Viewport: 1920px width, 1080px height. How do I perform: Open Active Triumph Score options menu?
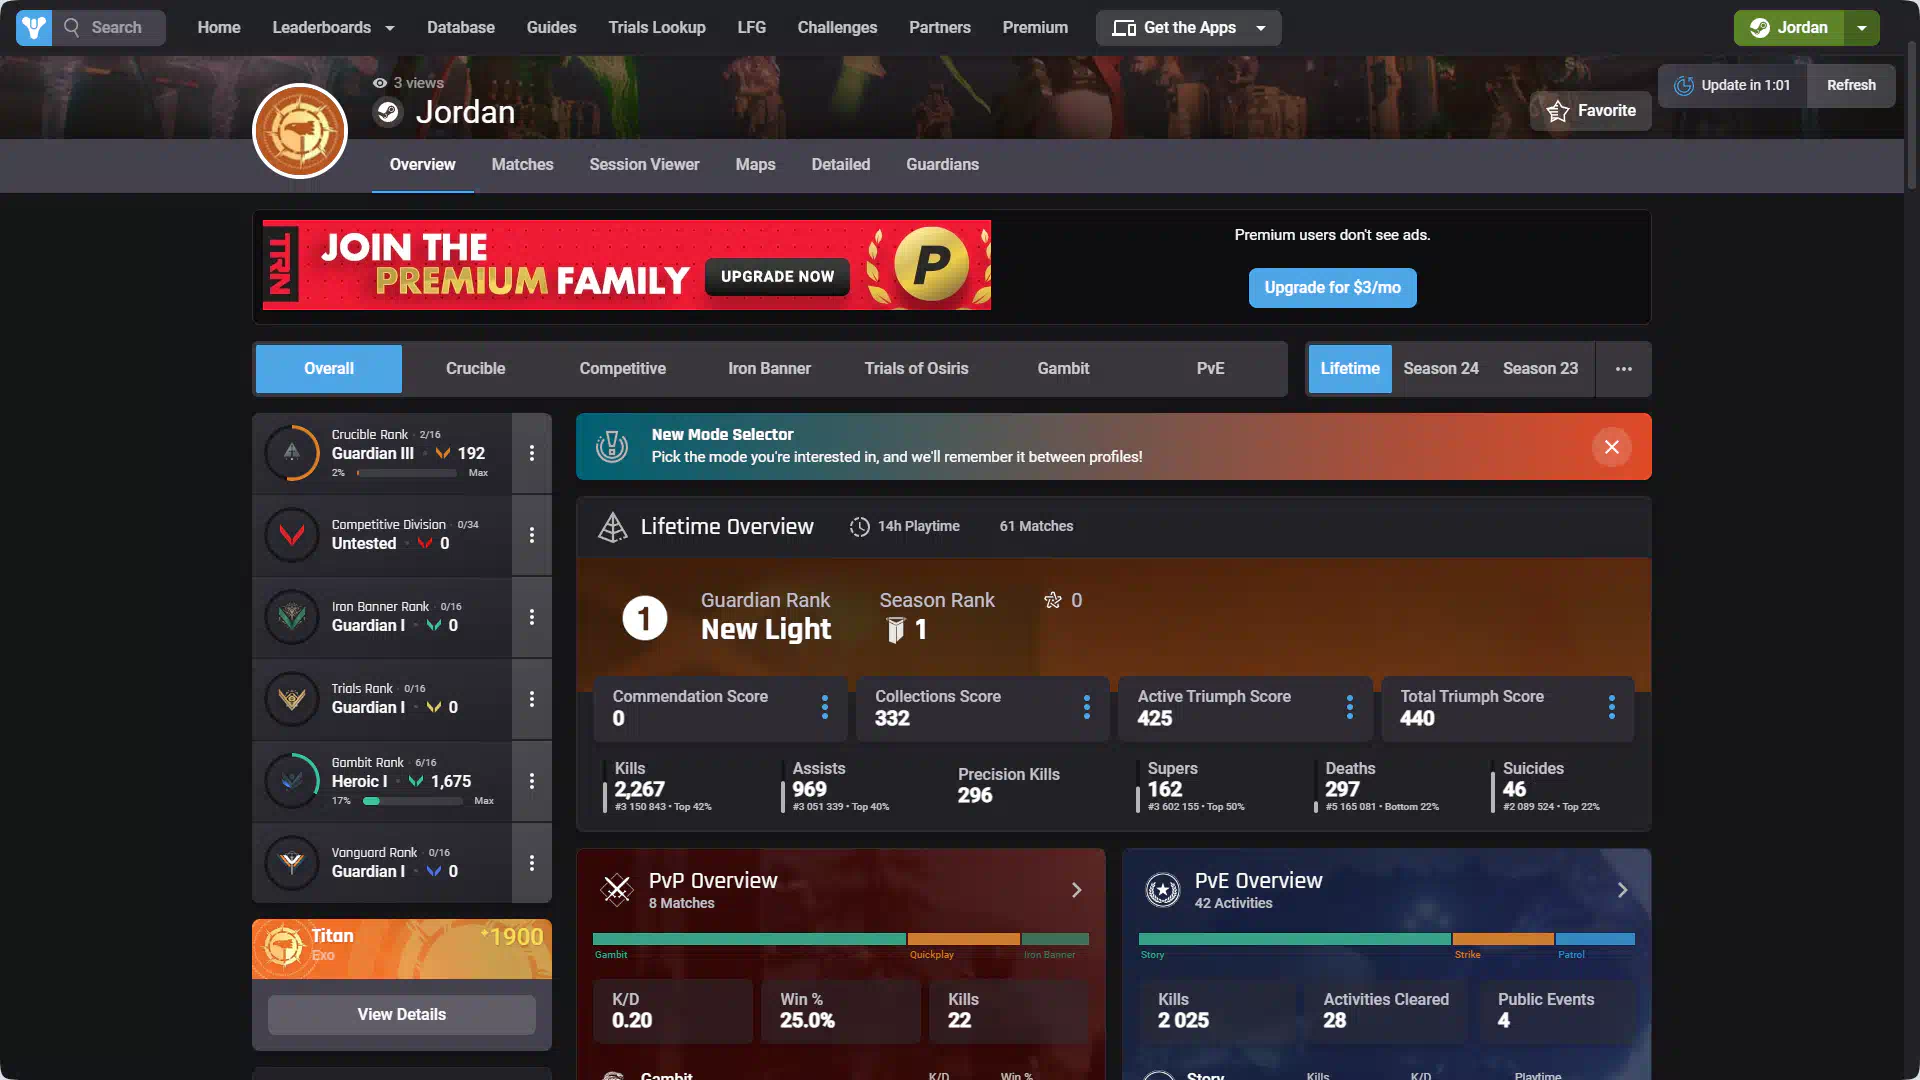1350,707
